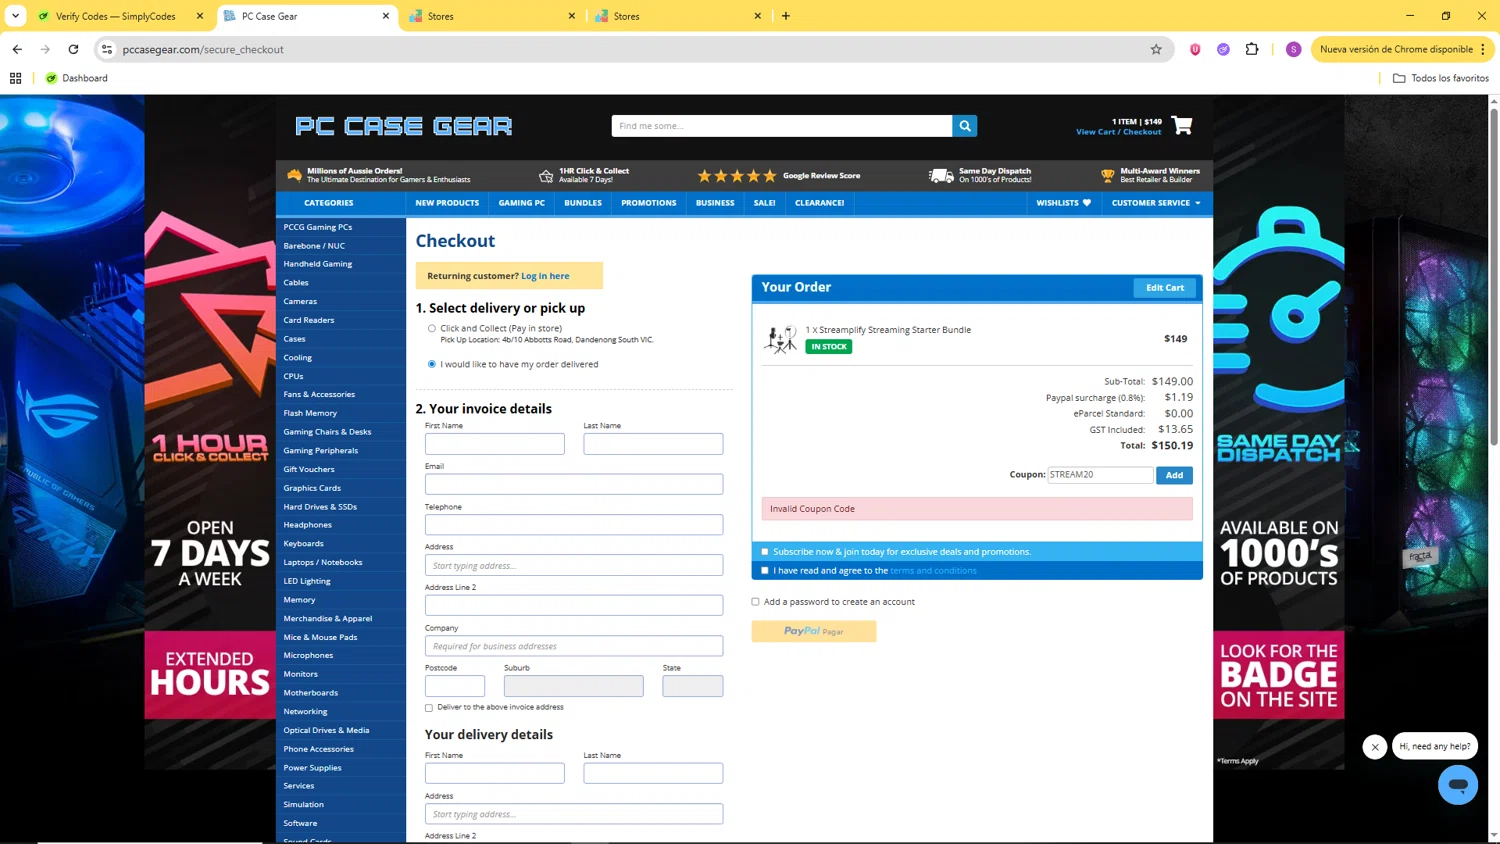Viewport: 1500px width, 844px height.
Task: Click Edit Cart button
Action: coord(1165,288)
